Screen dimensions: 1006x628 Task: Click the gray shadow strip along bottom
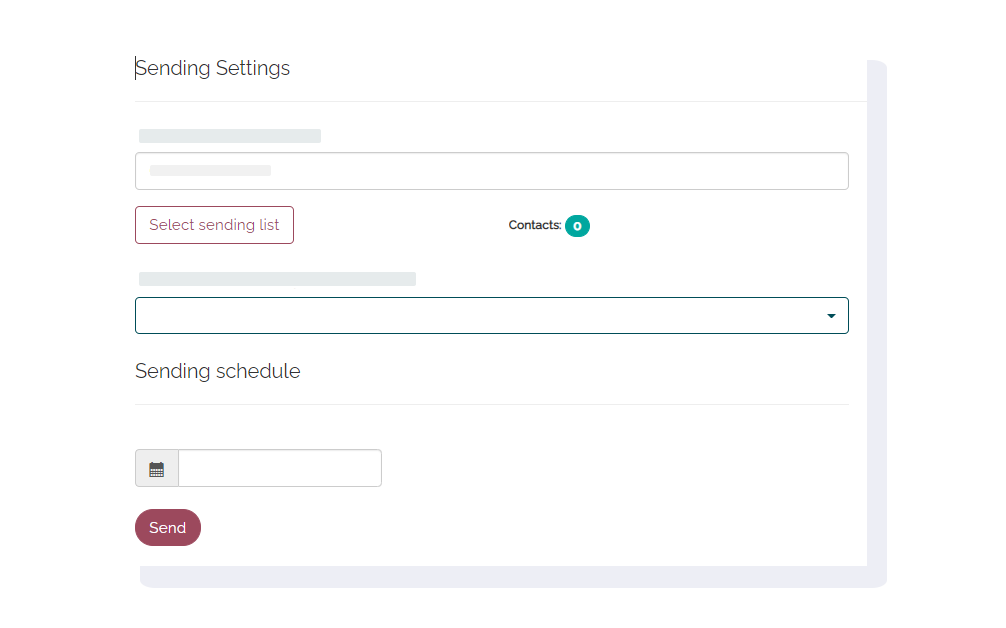pyautogui.click(x=513, y=577)
